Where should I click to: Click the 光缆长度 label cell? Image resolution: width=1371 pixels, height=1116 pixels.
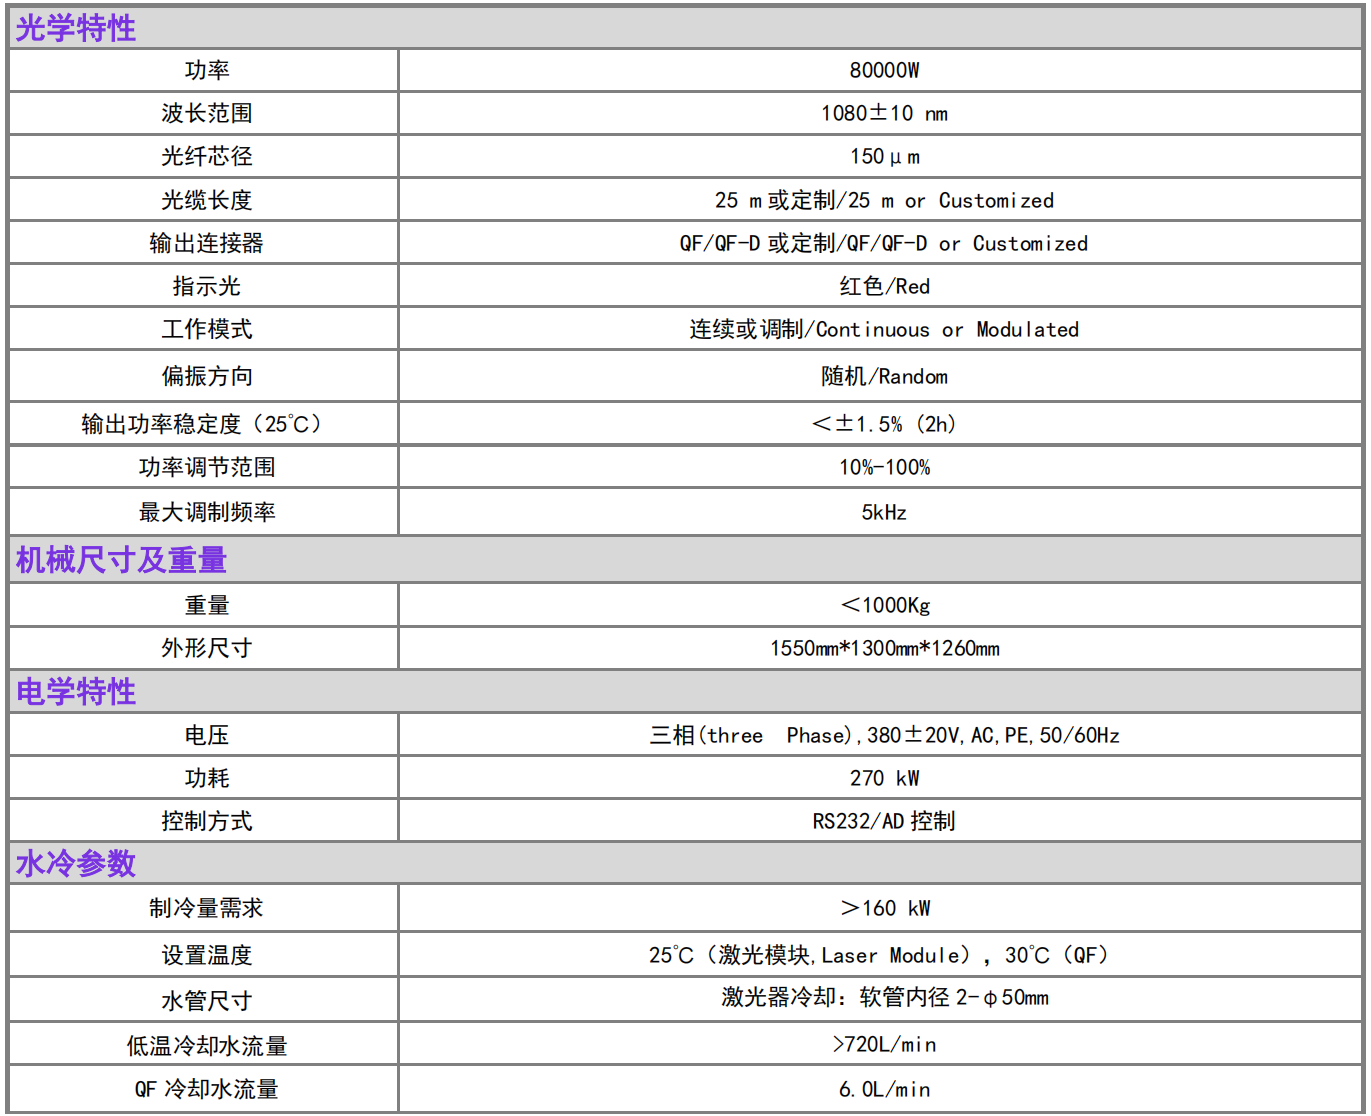point(206,200)
